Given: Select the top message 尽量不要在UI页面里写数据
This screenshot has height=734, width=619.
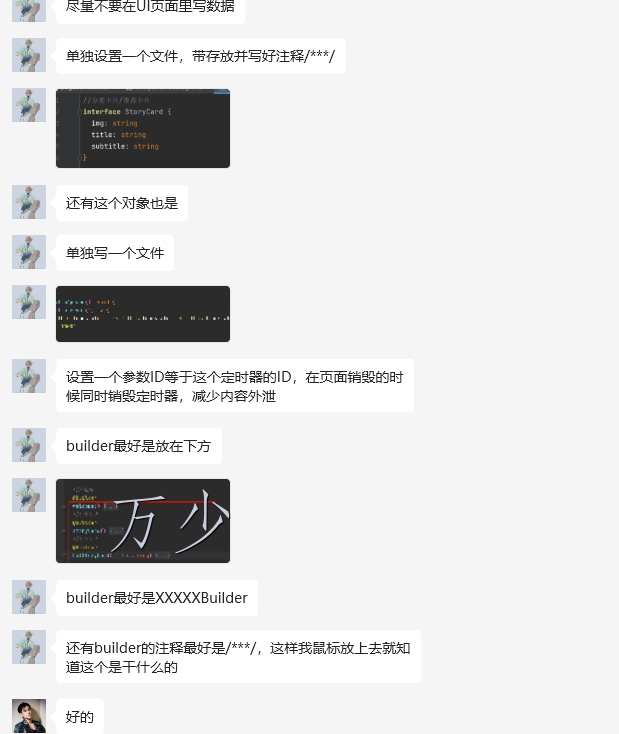Looking at the screenshot, I should [x=150, y=8].
